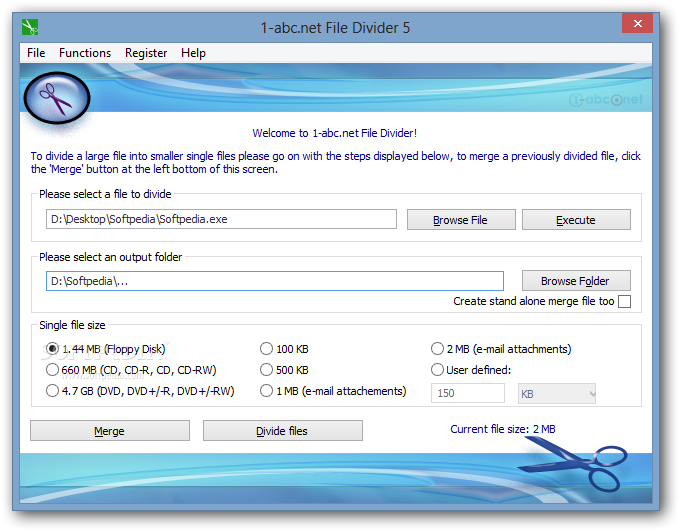Click the round scissors logo in the banner
Viewport: 680px width, 531px height.
pos(57,98)
